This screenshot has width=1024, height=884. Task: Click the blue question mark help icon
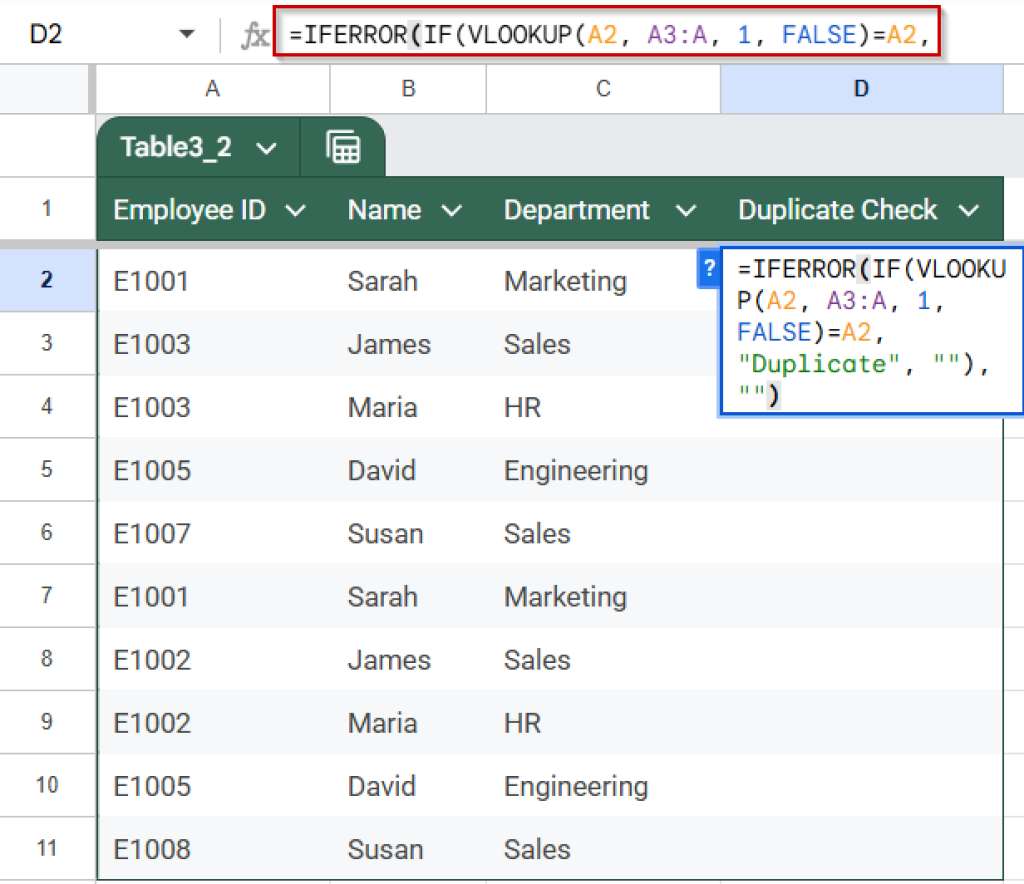click(709, 268)
